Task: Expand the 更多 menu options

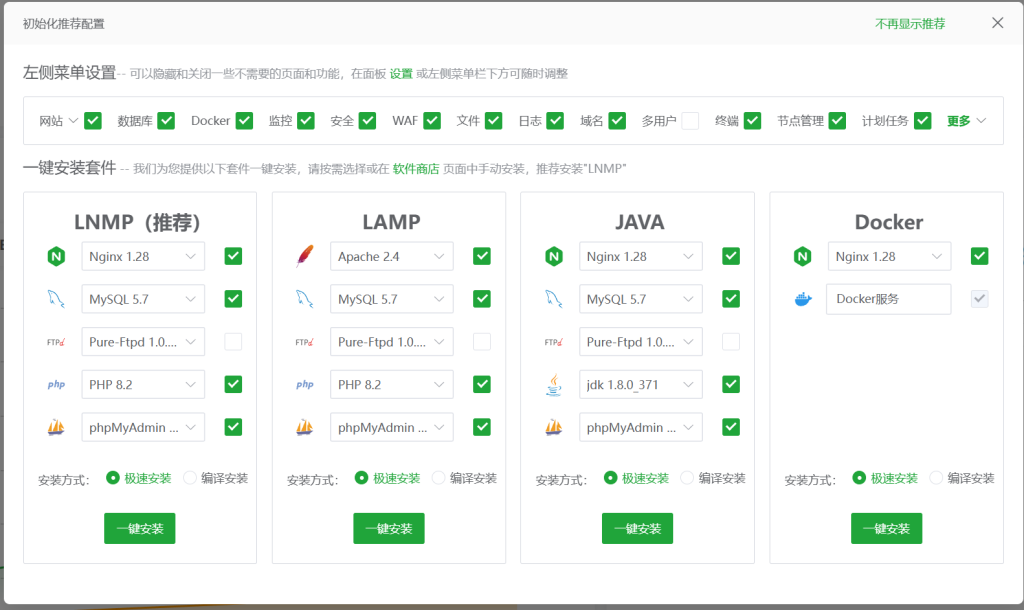Action: (x=966, y=121)
